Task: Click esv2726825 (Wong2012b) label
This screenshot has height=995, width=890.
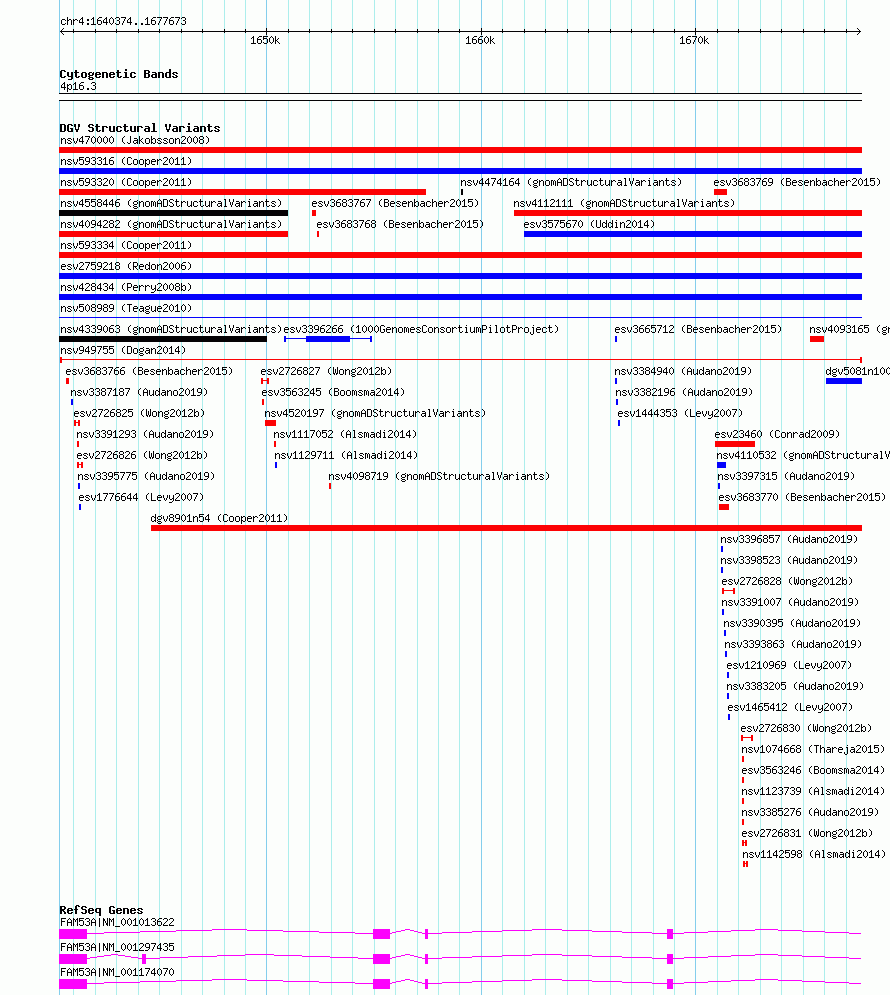Action: coord(139,412)
